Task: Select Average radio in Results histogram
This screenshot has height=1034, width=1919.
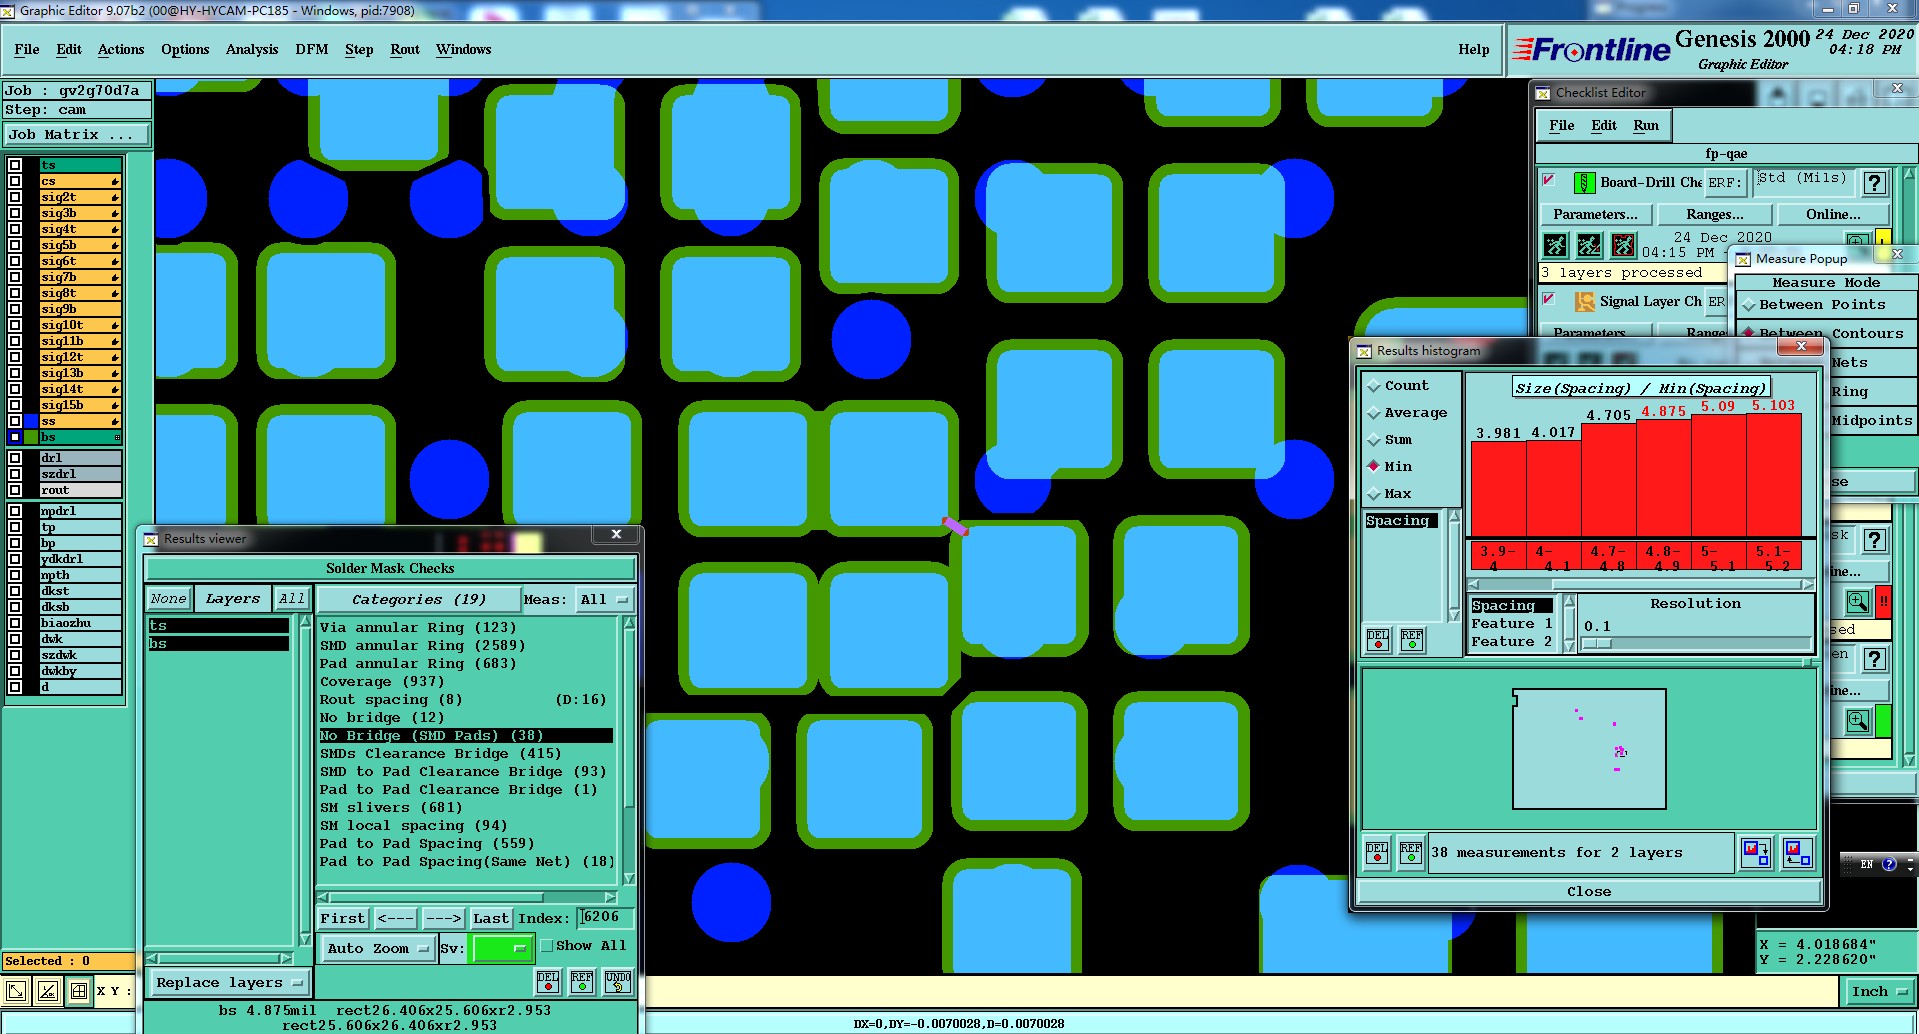Action: click(1375, 413)
